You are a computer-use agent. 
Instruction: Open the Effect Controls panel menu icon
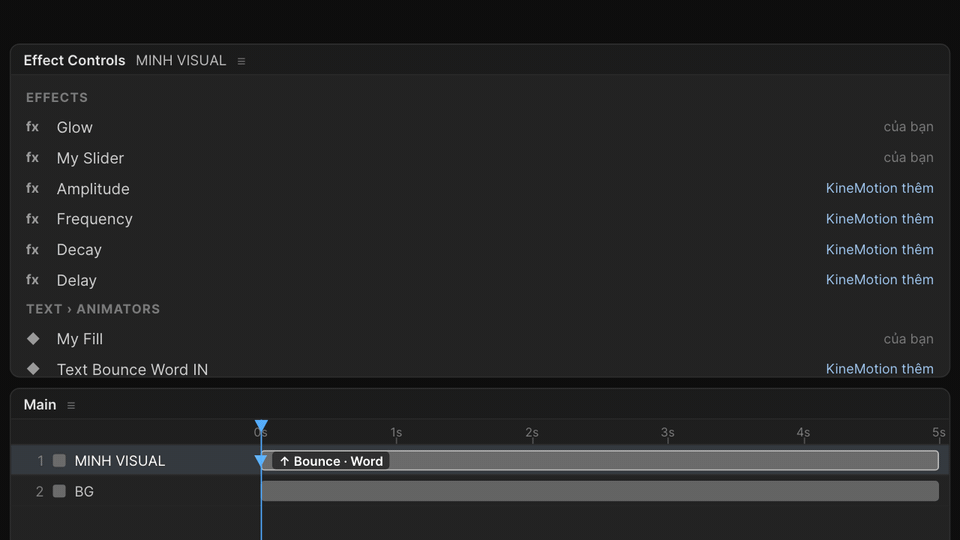[241, 61]
